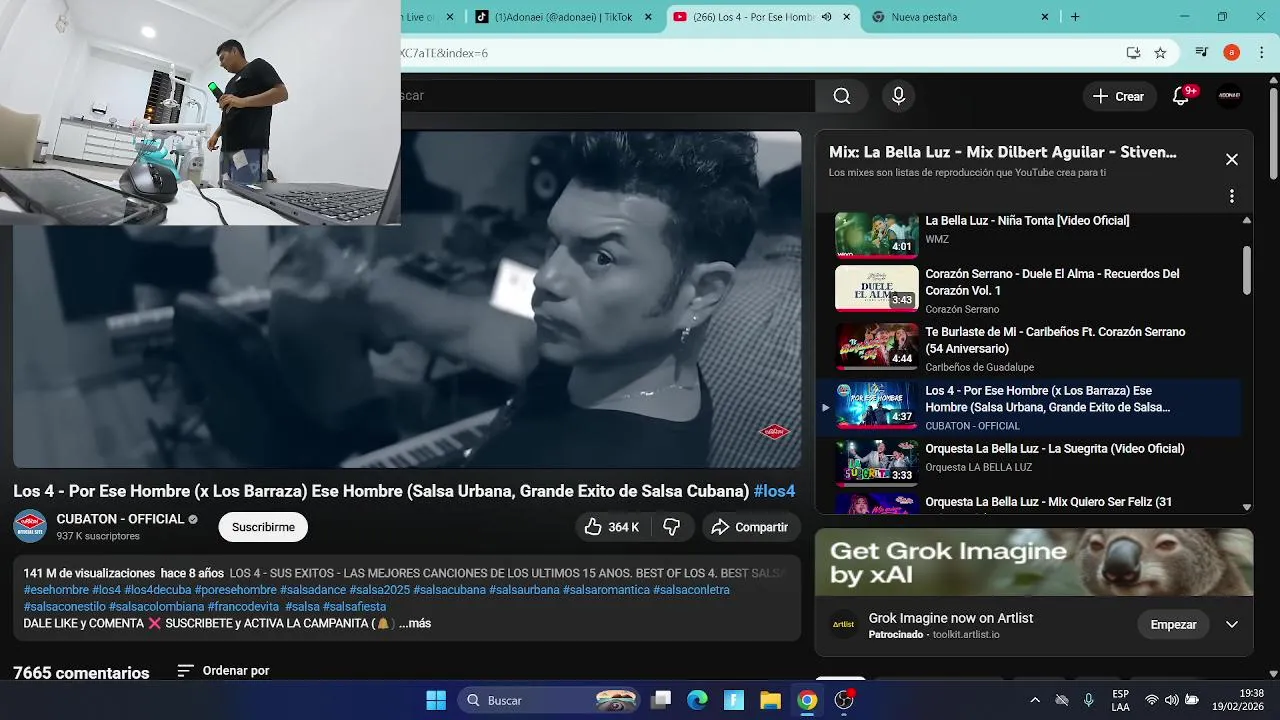The width and height of the screenshot is (1280, 720).
Task: Click the Suscribirme button
Action: click(263, 527)
